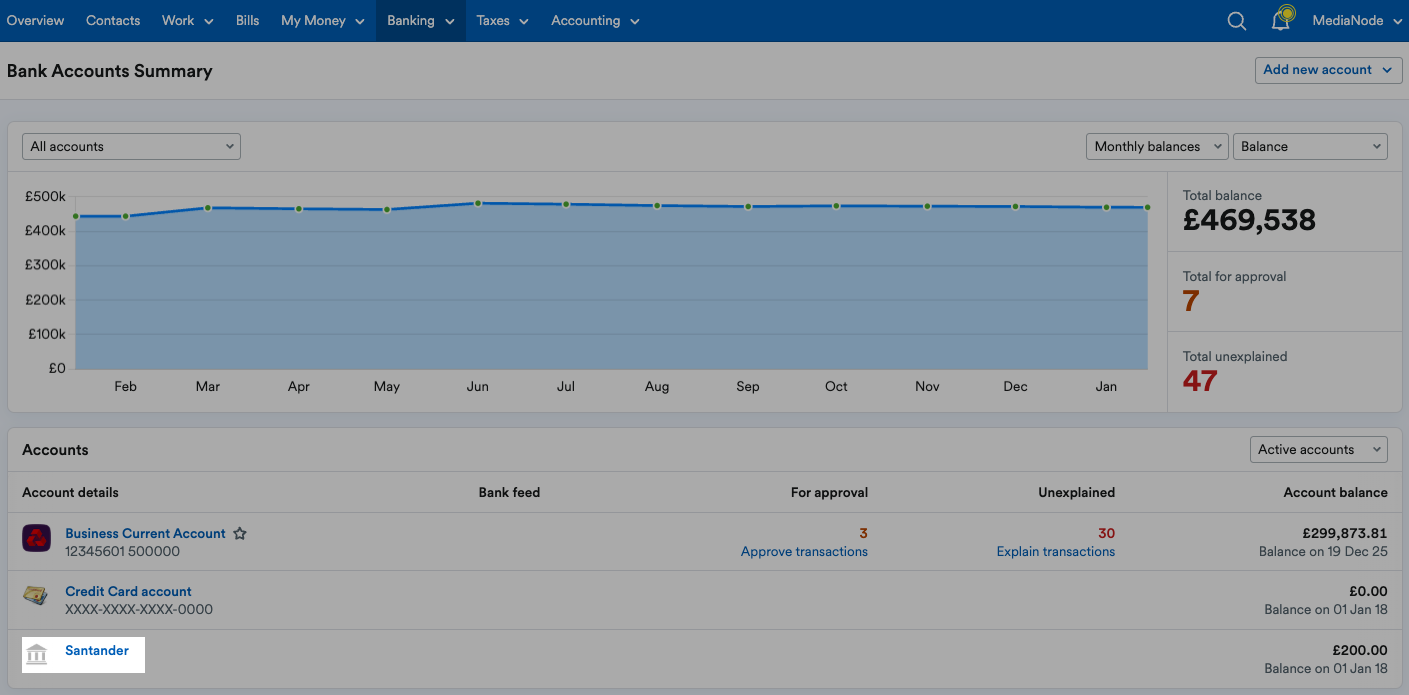The height and width of the screenshot is (695, 1409).
Task: Change the Active accounts filter
Action: pos(1319,450)
